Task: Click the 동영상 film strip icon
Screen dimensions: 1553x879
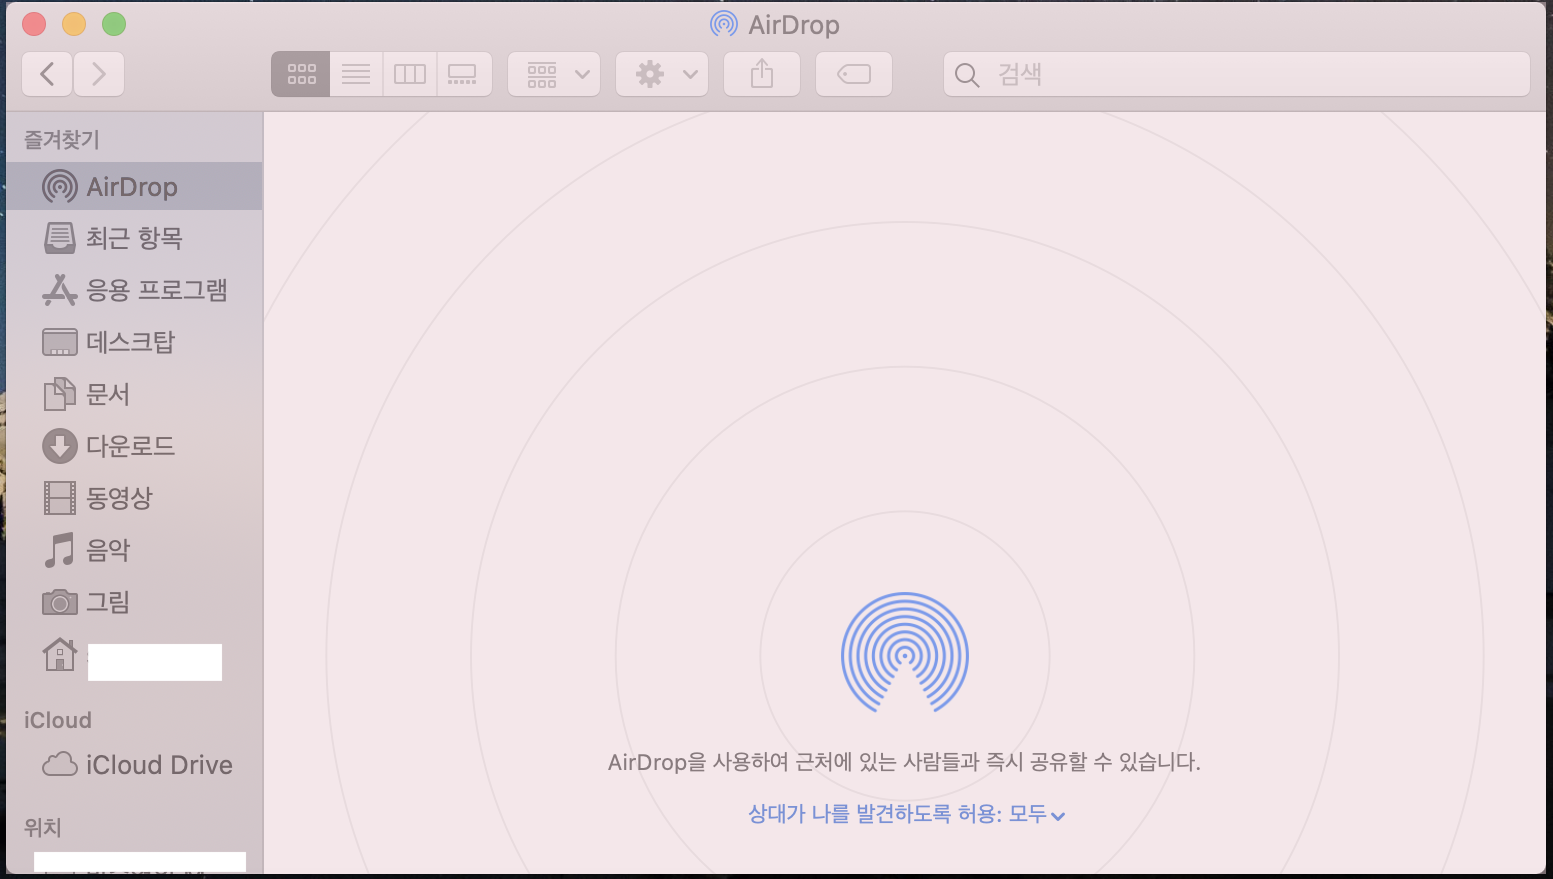Action: pos(60,498)
